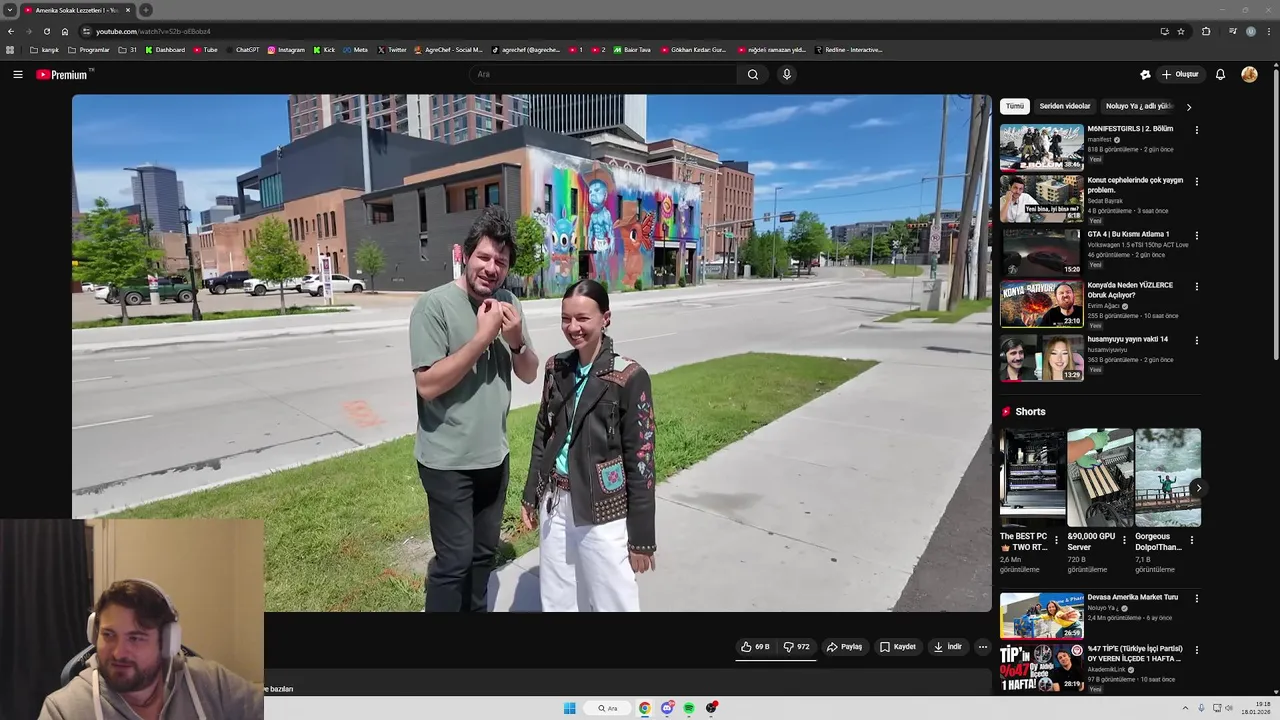Open more actions menu beside İndir

[983, 647]
